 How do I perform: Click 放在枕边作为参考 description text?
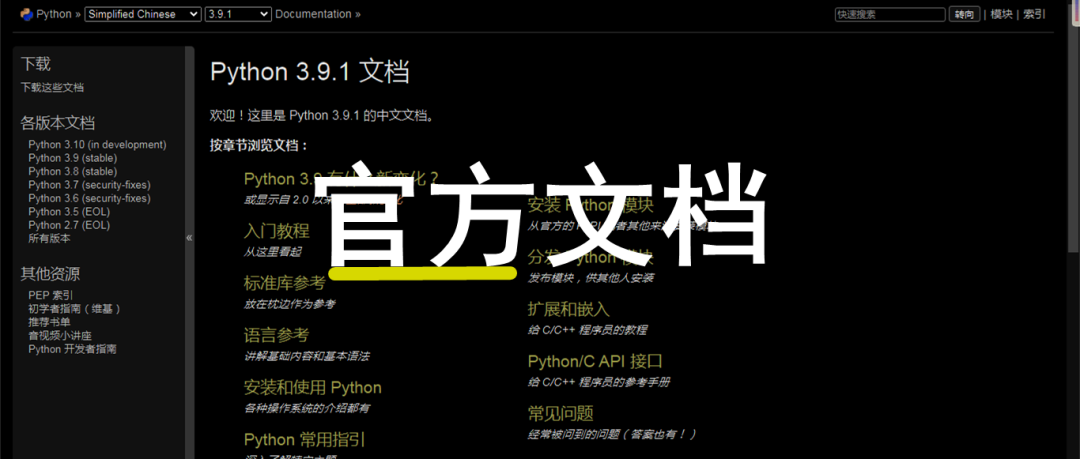[x=289, y=304]
